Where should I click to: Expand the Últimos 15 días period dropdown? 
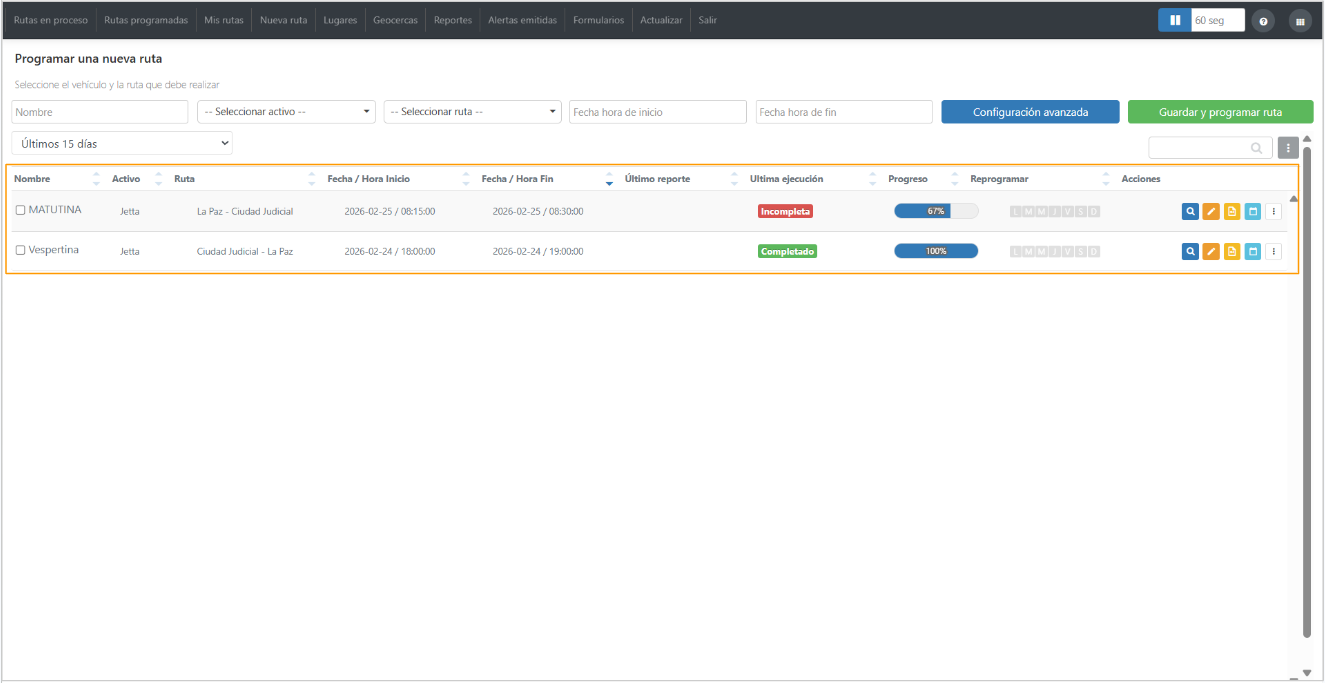(122, 144)
